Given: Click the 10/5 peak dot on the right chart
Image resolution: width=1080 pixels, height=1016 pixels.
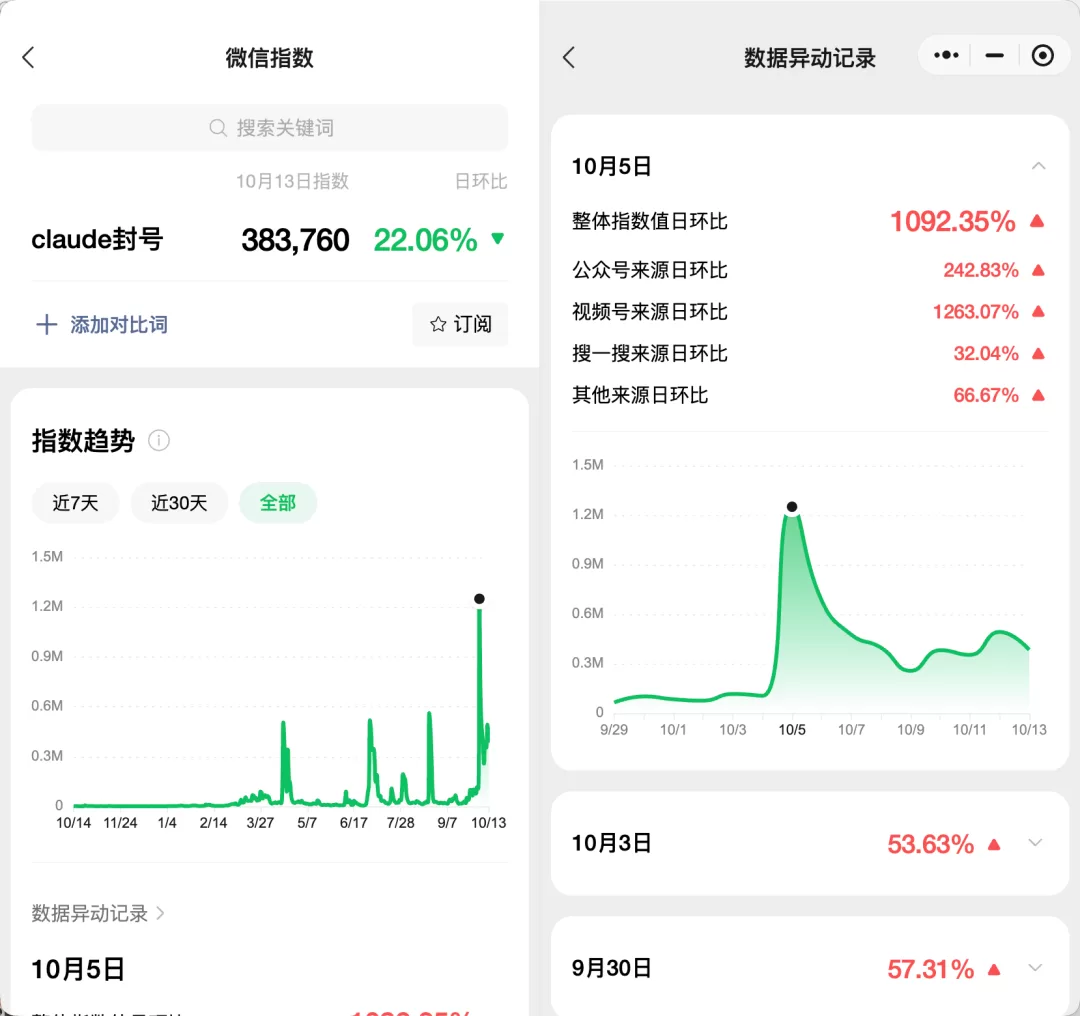Looking at the screenshot, I should [x=792, y=507].
